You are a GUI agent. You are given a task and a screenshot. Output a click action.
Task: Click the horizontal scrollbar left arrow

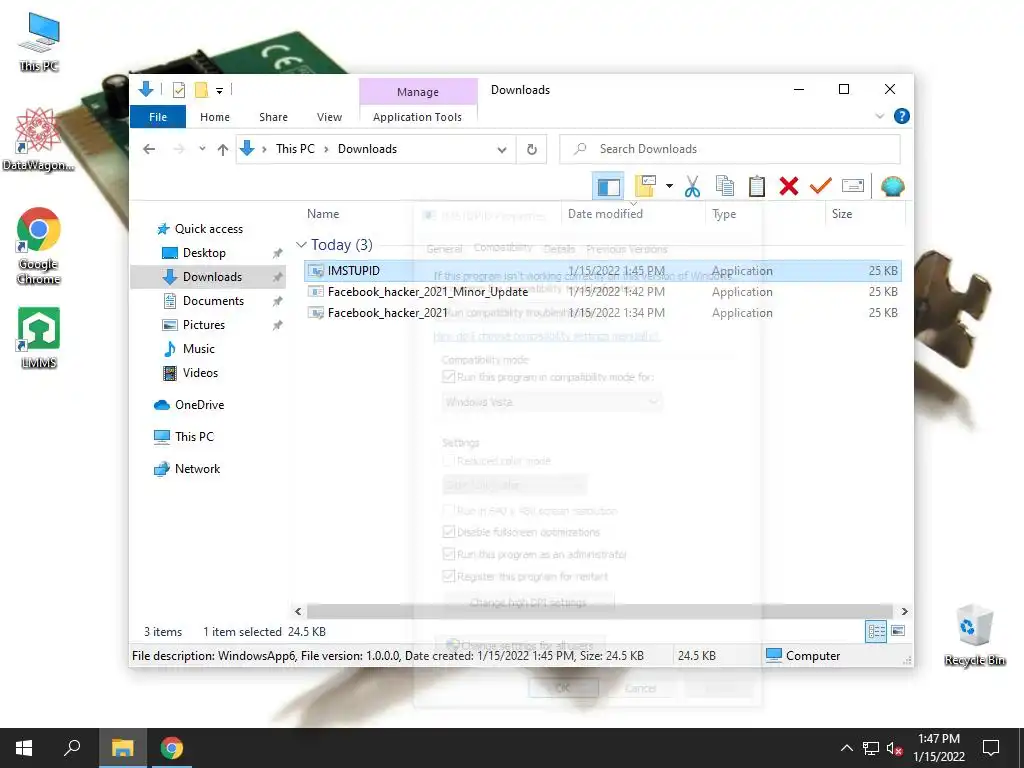298,611
